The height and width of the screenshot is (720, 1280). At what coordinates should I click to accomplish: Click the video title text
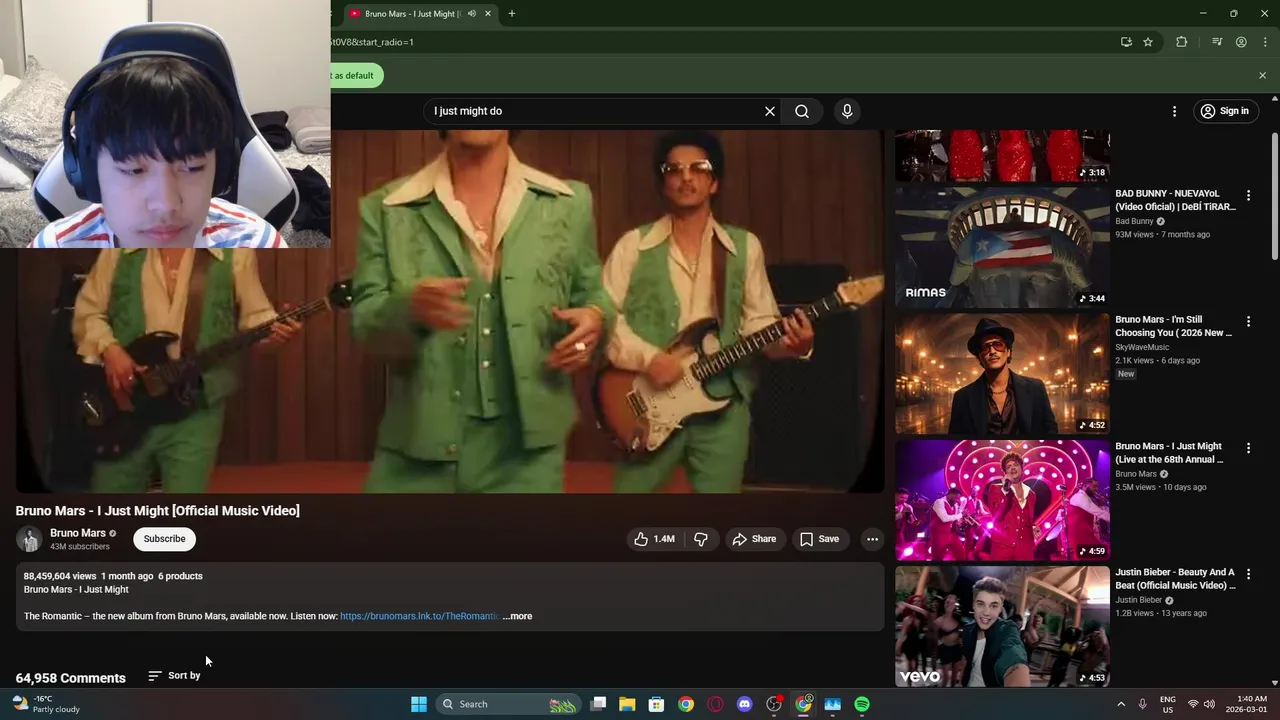click(x=157, y=511)
